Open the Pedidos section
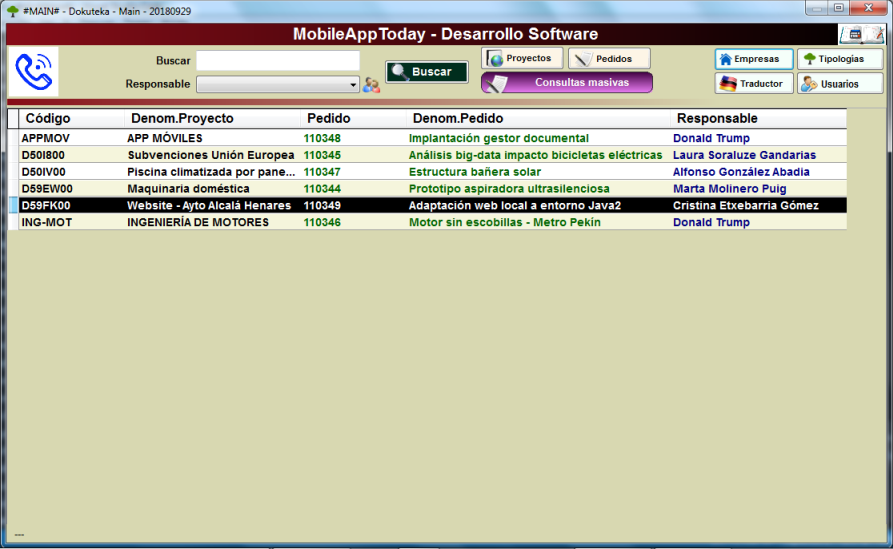 (609, 58)
